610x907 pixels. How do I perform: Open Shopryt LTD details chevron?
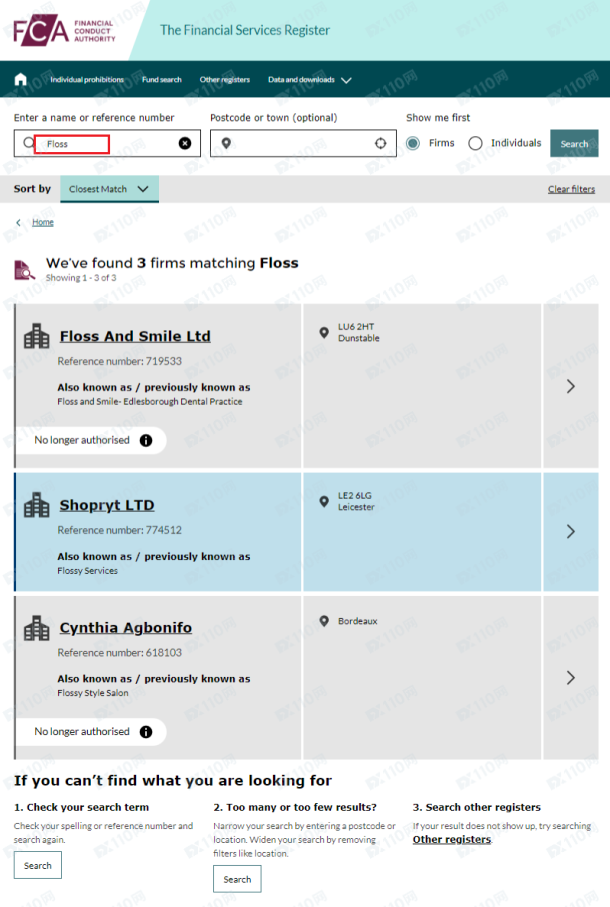tap(571, 532)
